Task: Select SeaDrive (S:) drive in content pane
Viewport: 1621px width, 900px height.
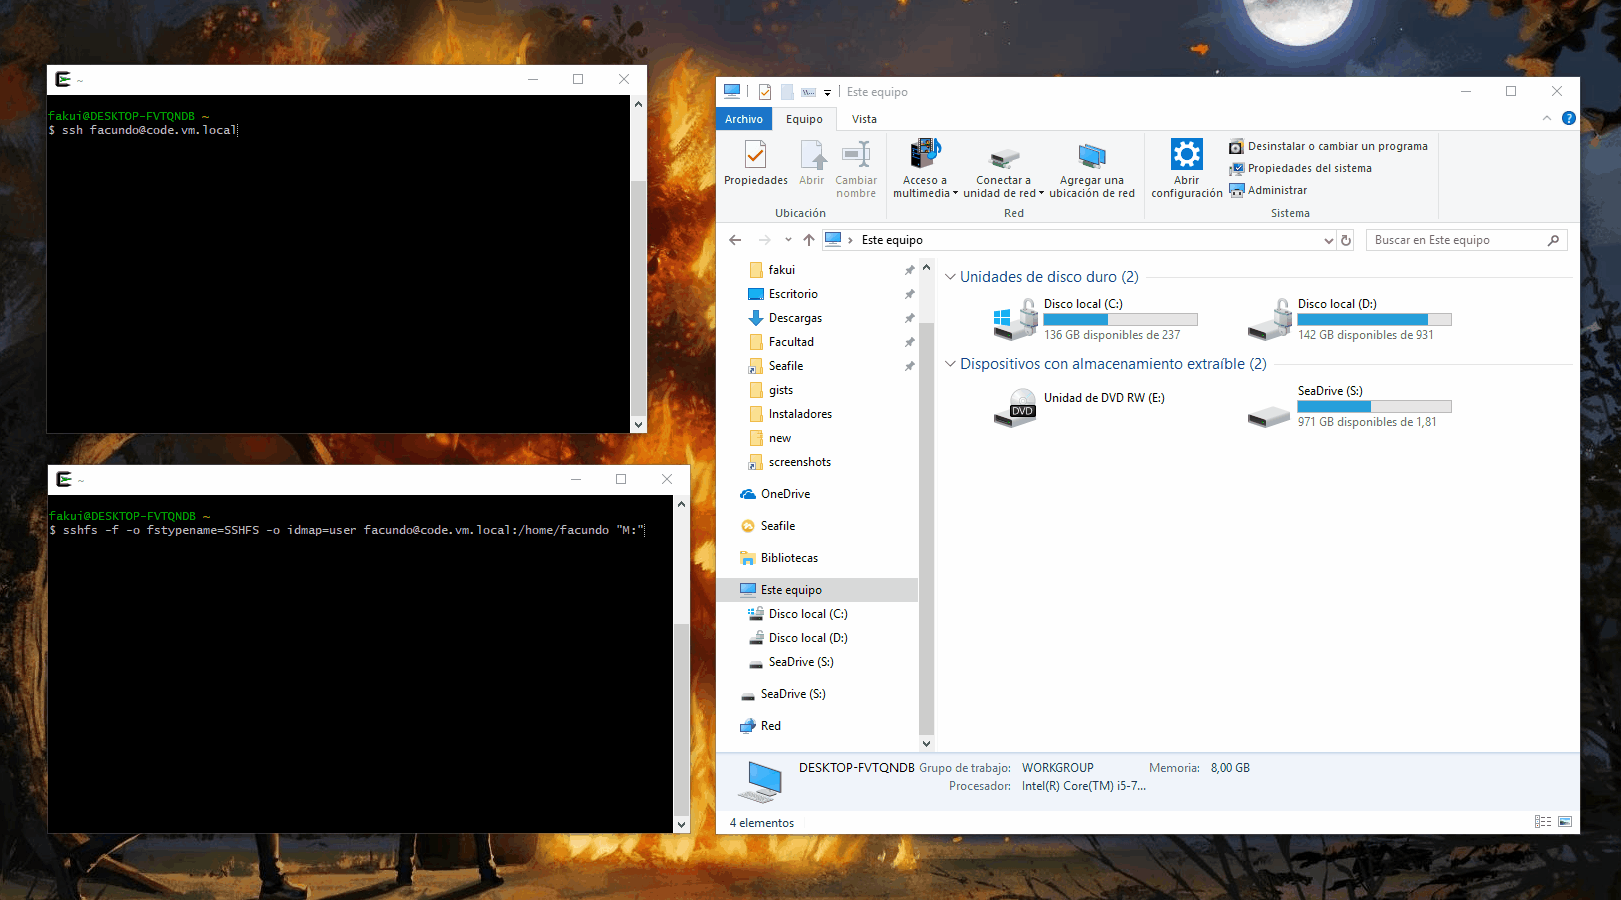Action: tap(1350, 406)
